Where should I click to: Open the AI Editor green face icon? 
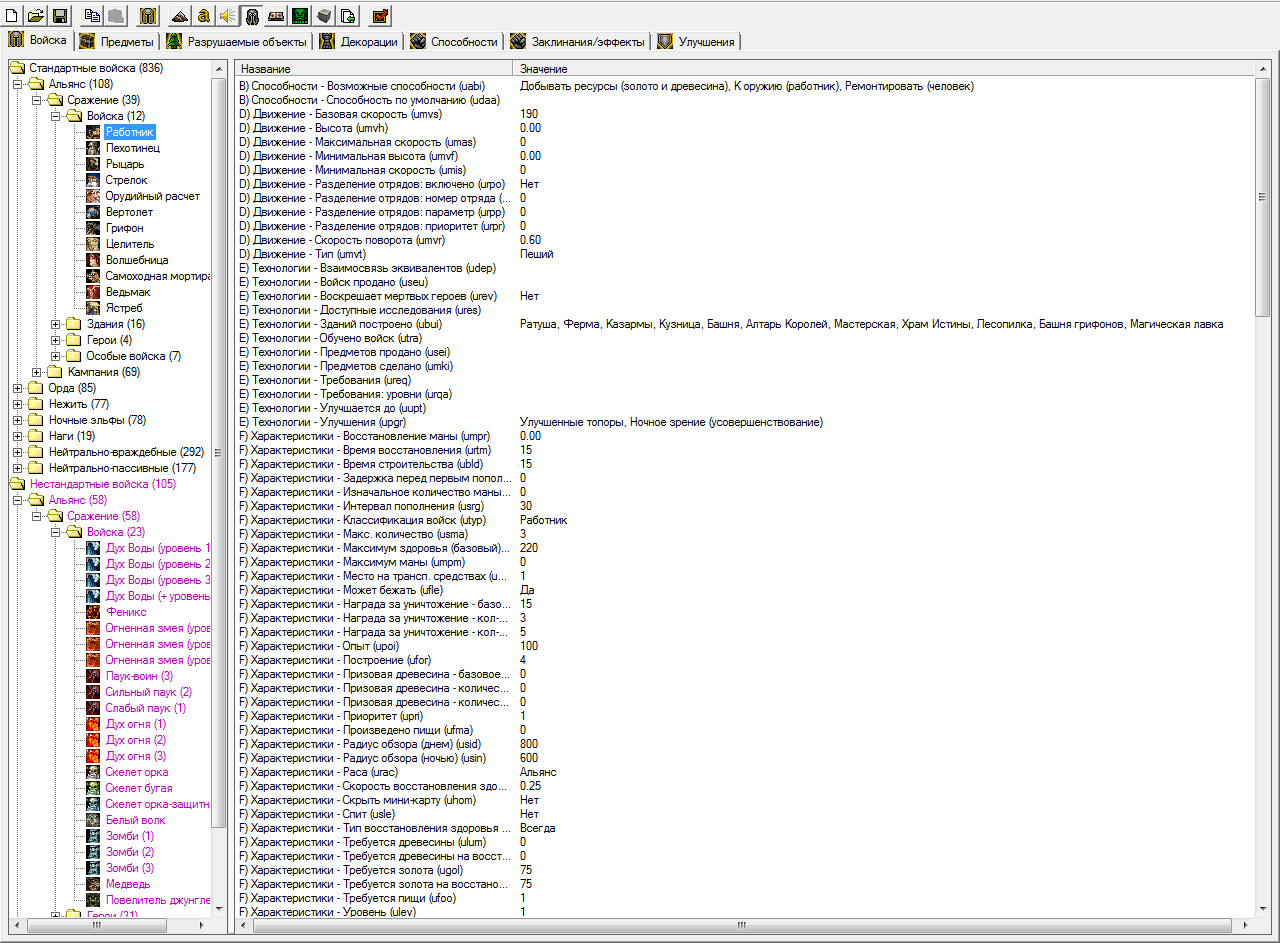click(299, 15)
